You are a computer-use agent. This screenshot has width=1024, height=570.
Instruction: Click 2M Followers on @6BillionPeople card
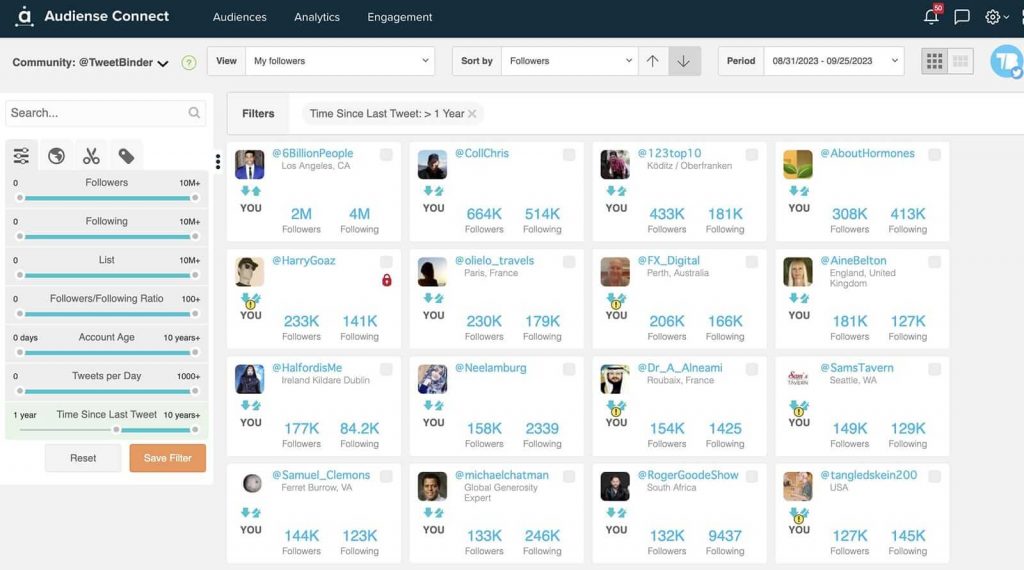[301, 220]
